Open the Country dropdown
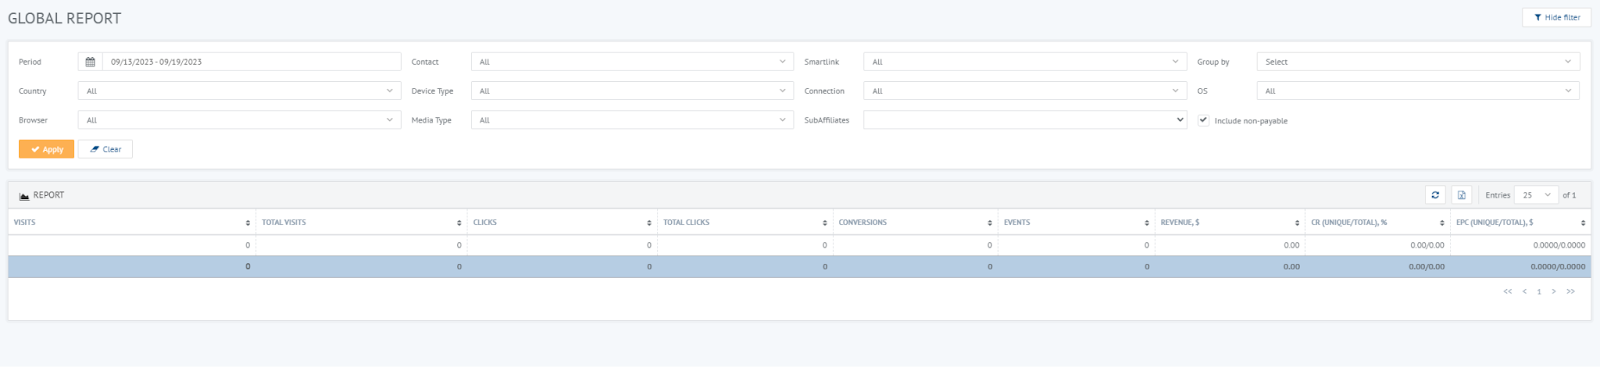The height and width of the screenshot is (367, 1600). tap(239, 91)
